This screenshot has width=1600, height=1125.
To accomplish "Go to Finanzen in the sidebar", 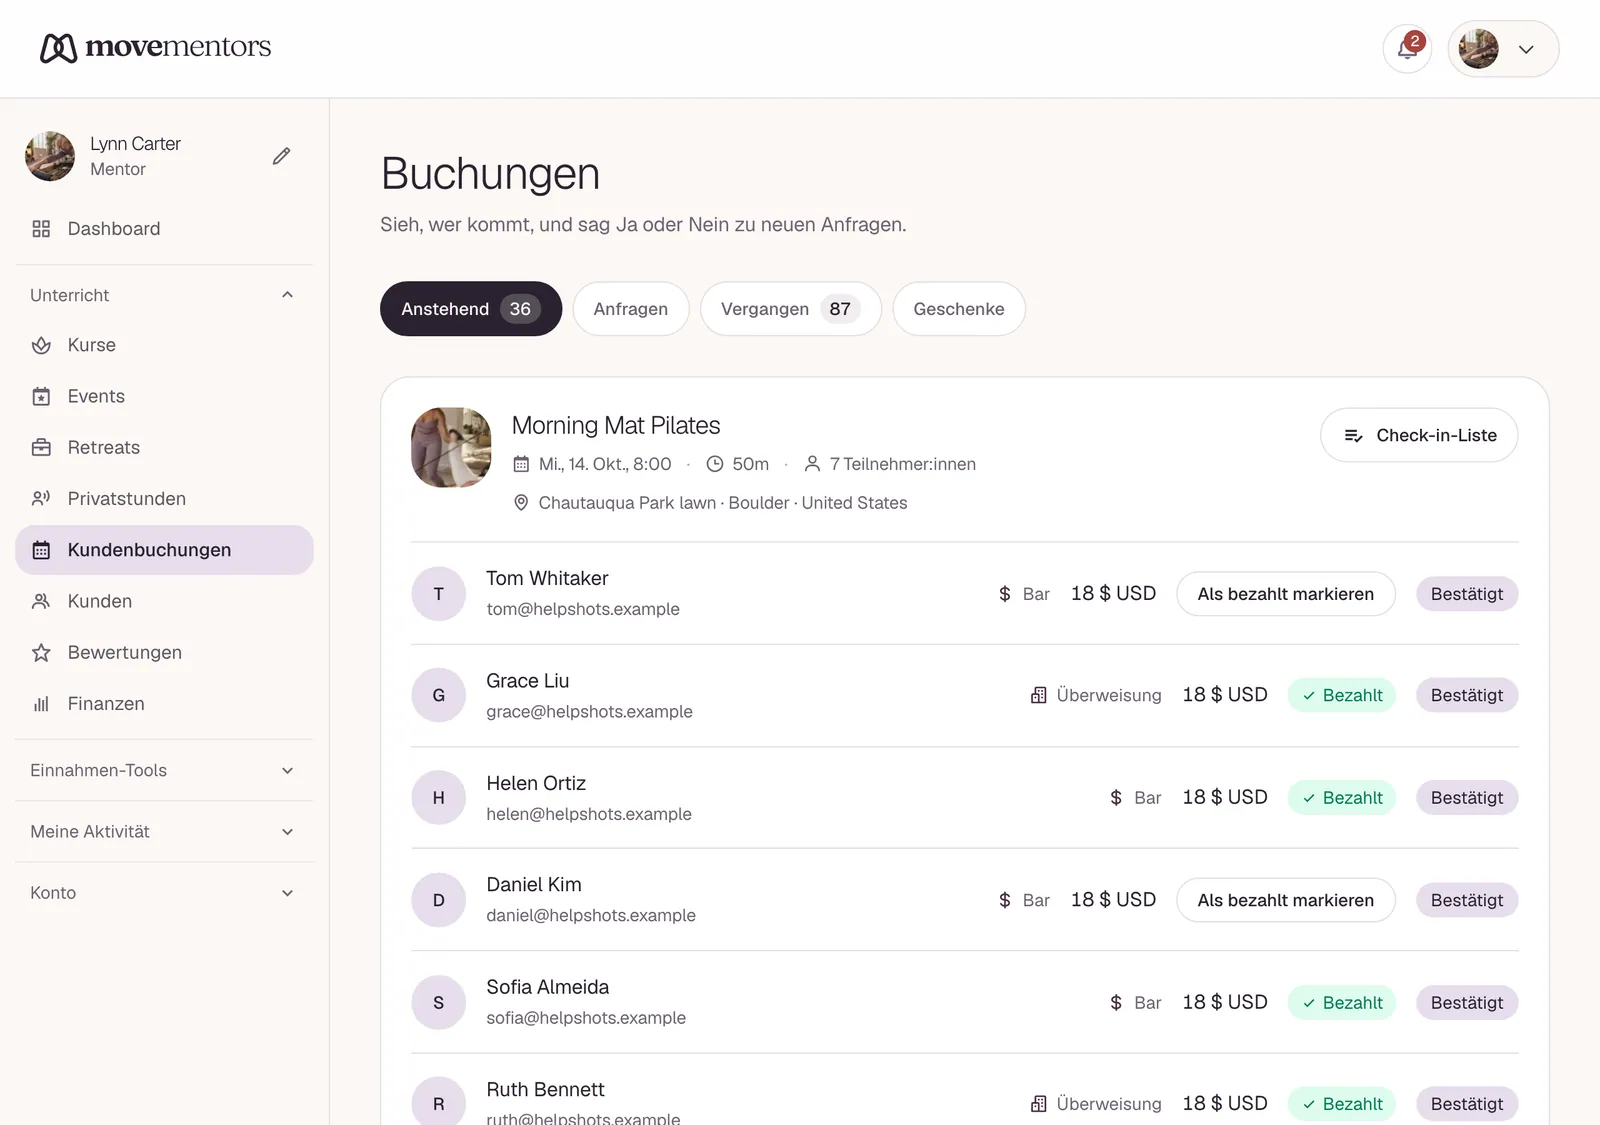I will [164, 704].
